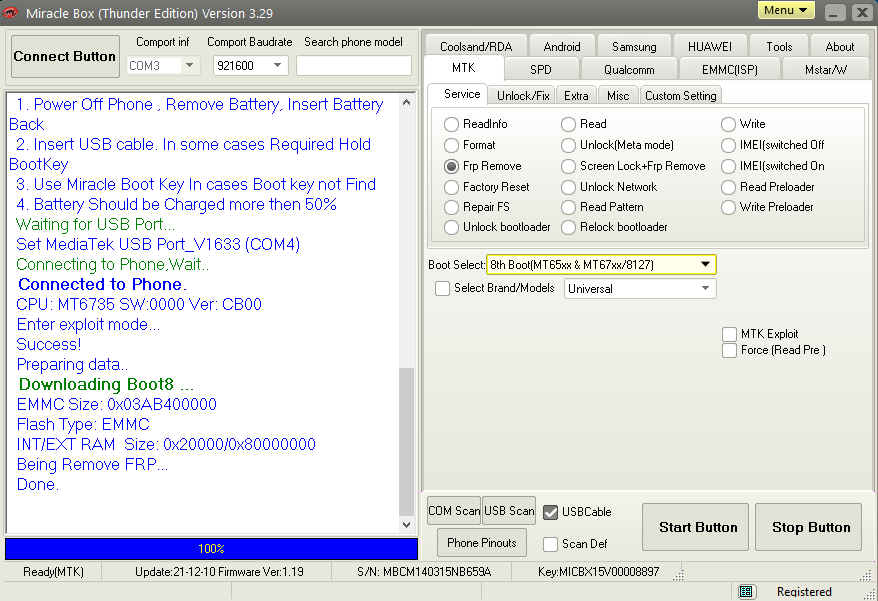This screenshot has height=601, width=878.
Task: Click the log panel scrollbar thumb
Action: tap(407, 442)
